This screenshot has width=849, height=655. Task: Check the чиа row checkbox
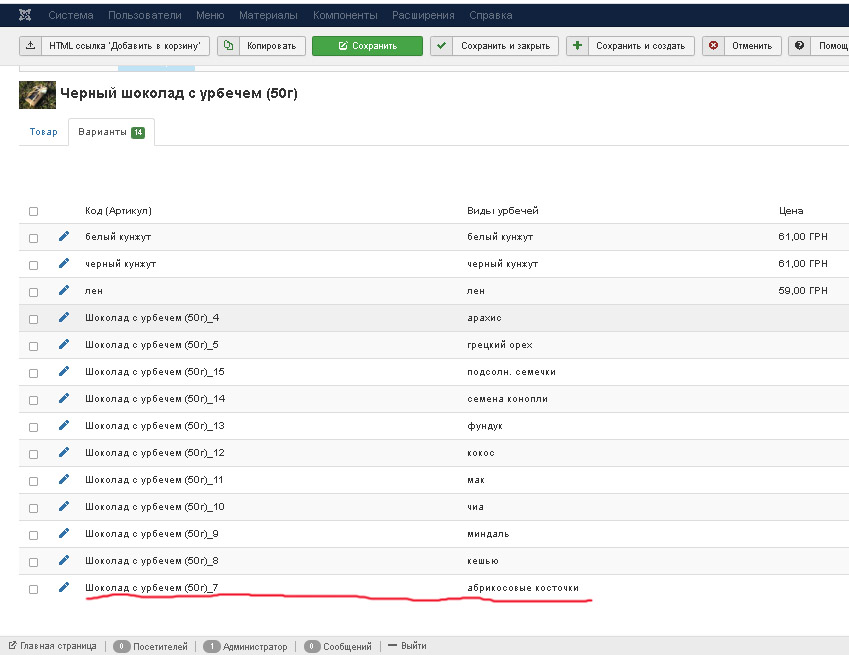click(34, 508)
